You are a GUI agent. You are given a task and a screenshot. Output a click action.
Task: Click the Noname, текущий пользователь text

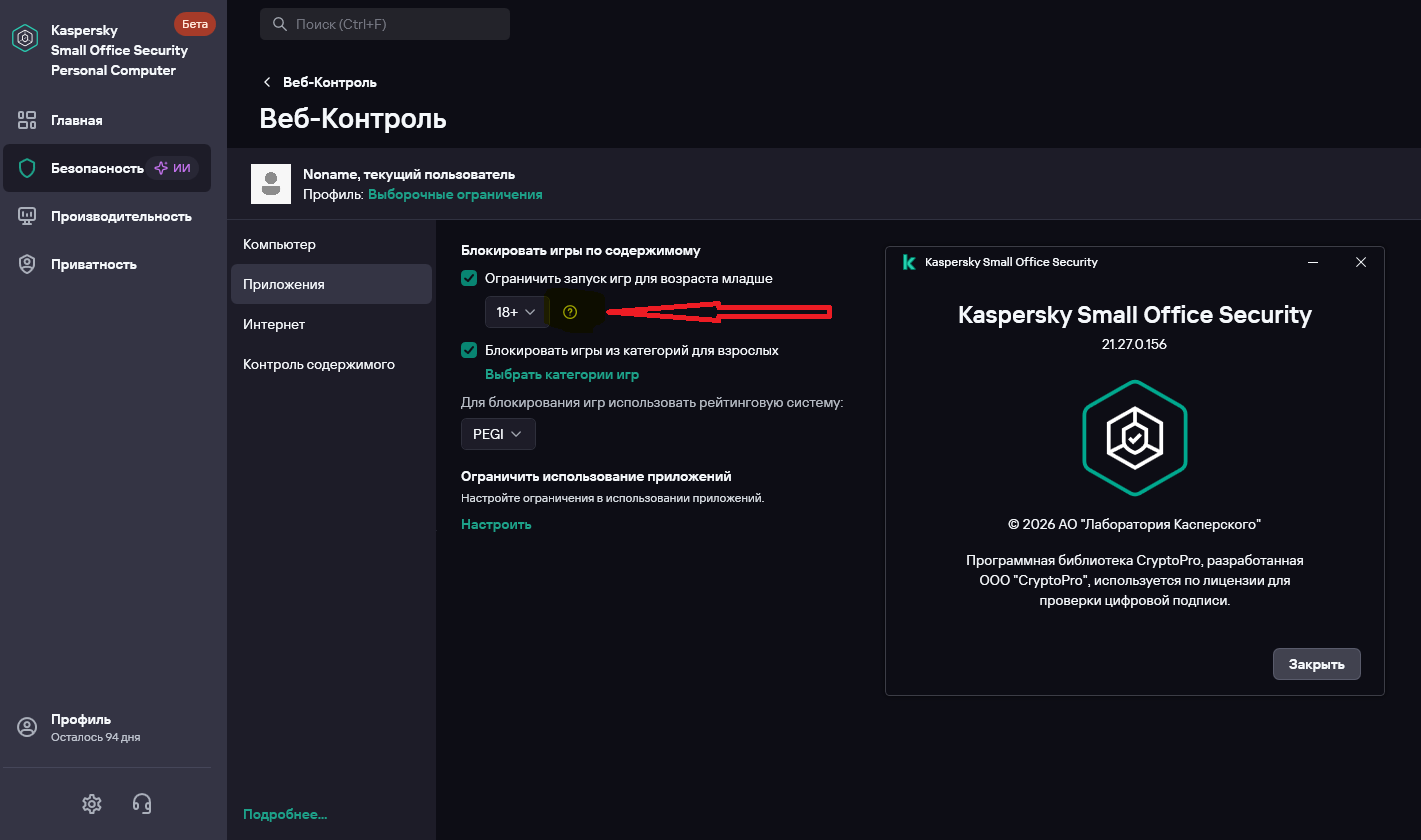click(x=409, y=174)
